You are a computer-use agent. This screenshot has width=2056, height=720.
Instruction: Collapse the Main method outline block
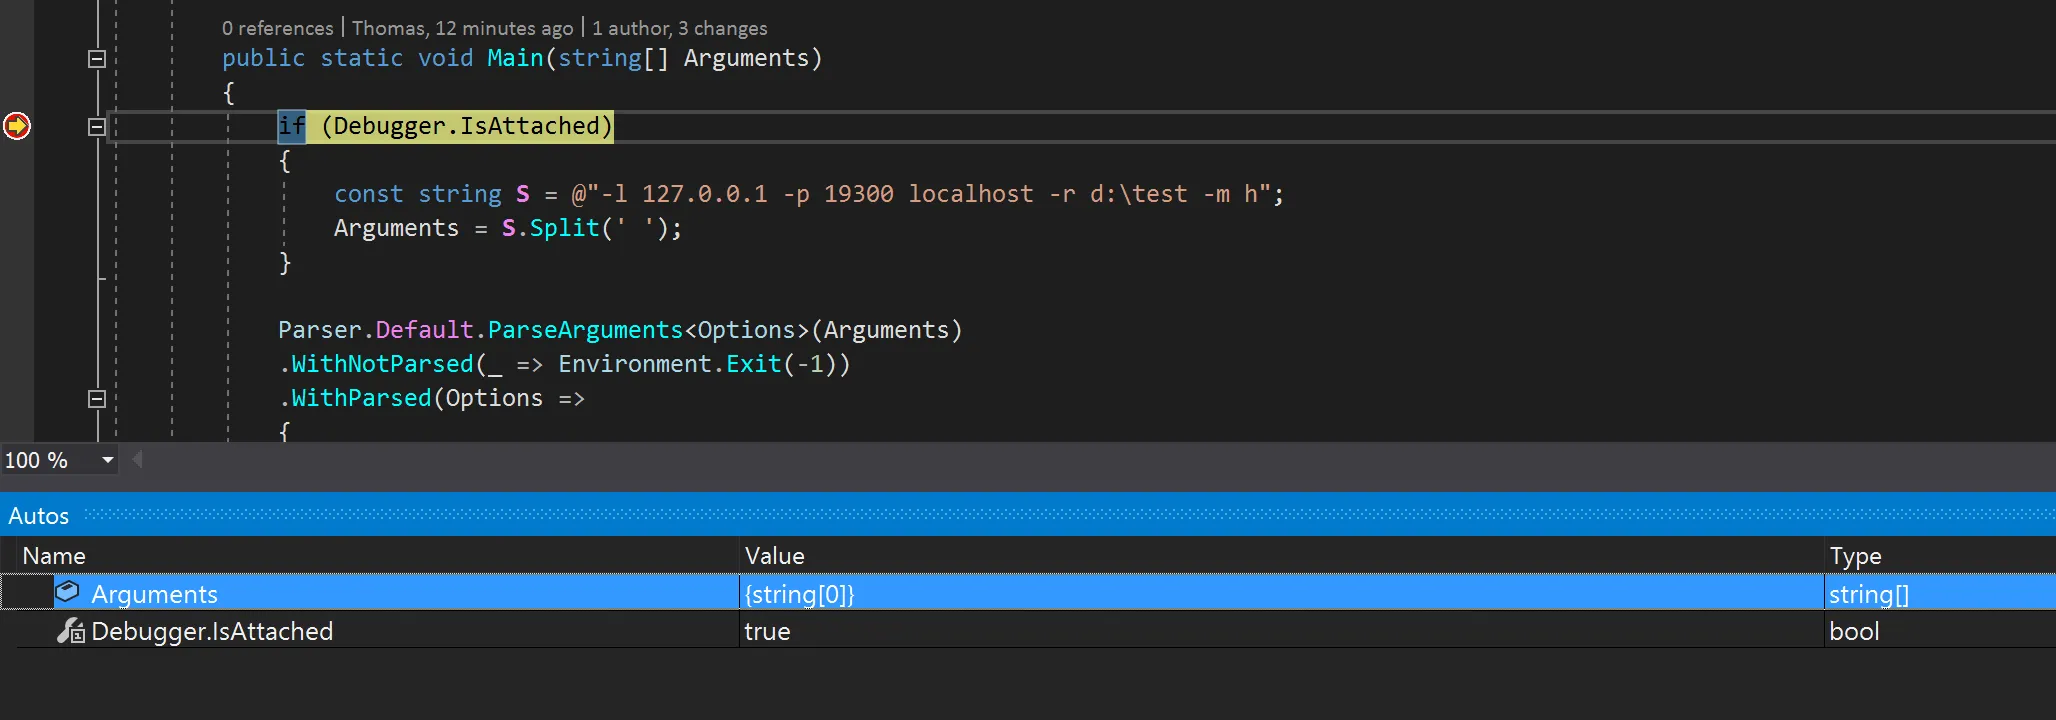pos(97,59)
